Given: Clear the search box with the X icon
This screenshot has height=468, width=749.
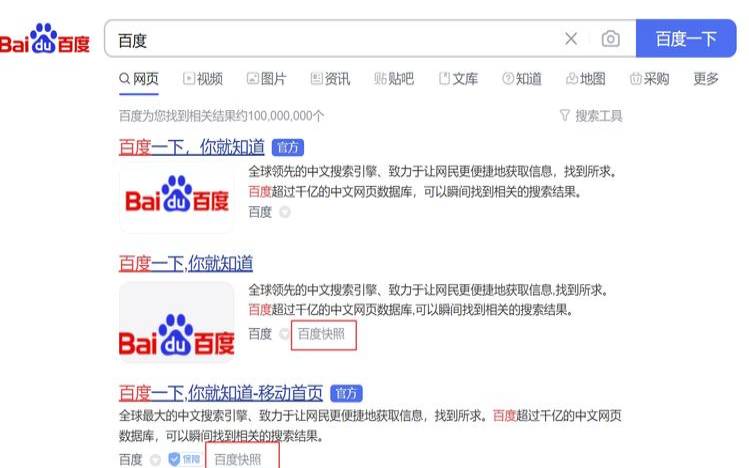Looking at the screenshot, I should click(571, 39).
